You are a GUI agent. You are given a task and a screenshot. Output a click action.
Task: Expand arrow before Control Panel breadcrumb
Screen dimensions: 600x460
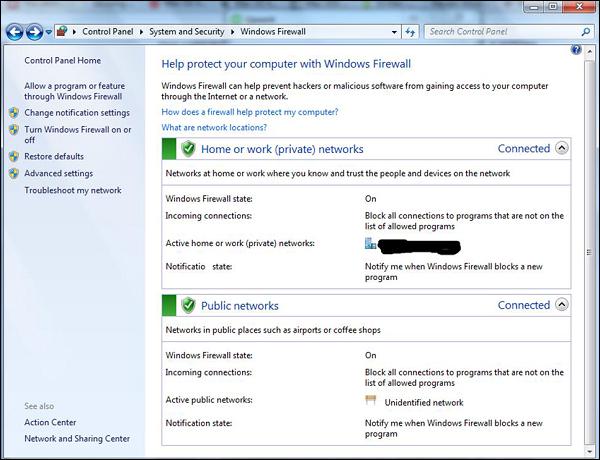74,32
